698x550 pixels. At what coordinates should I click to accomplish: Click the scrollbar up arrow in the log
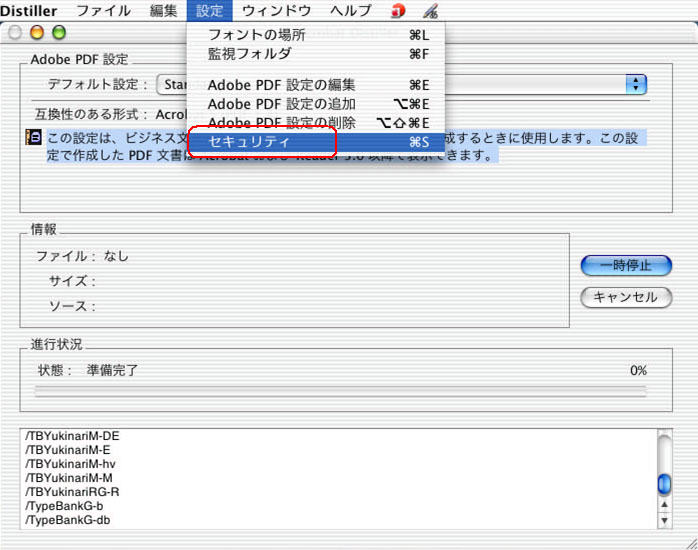664,505
